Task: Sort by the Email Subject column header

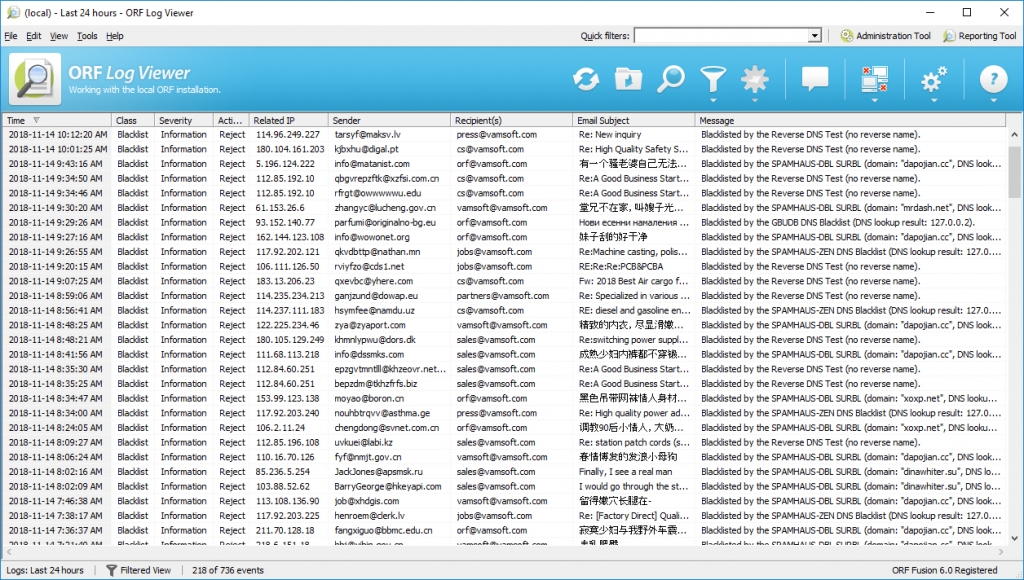Action: 634,120
